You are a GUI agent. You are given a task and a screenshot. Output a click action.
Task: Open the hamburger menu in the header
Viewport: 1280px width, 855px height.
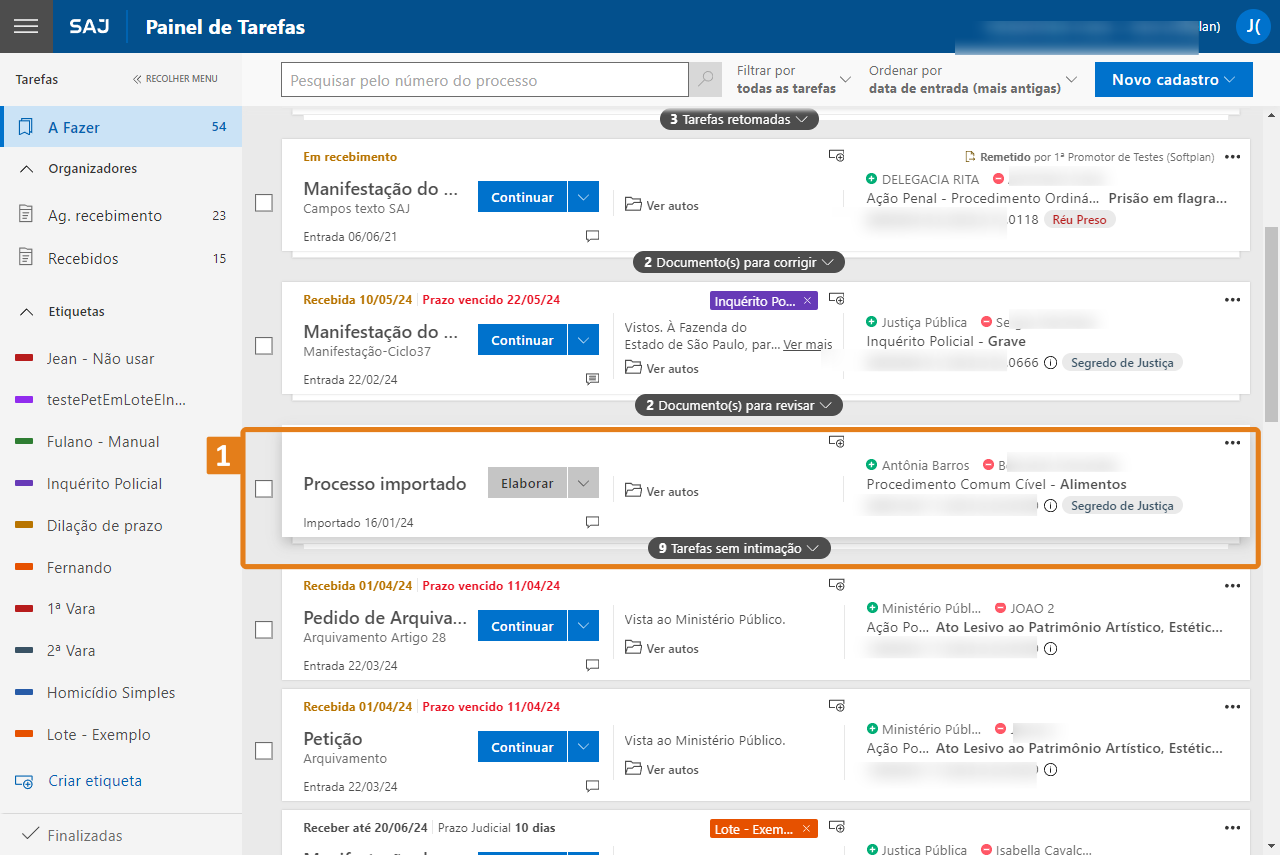click(x=26, y=26)
